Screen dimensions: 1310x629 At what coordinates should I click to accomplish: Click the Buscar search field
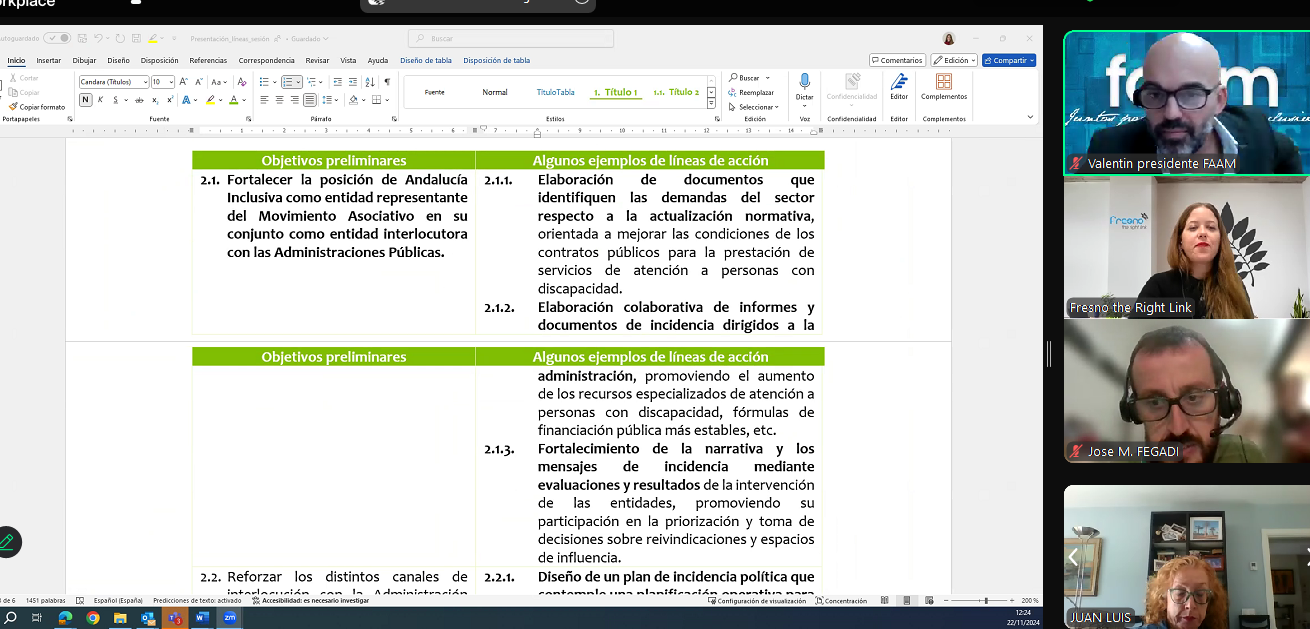[x=510, y=38]
